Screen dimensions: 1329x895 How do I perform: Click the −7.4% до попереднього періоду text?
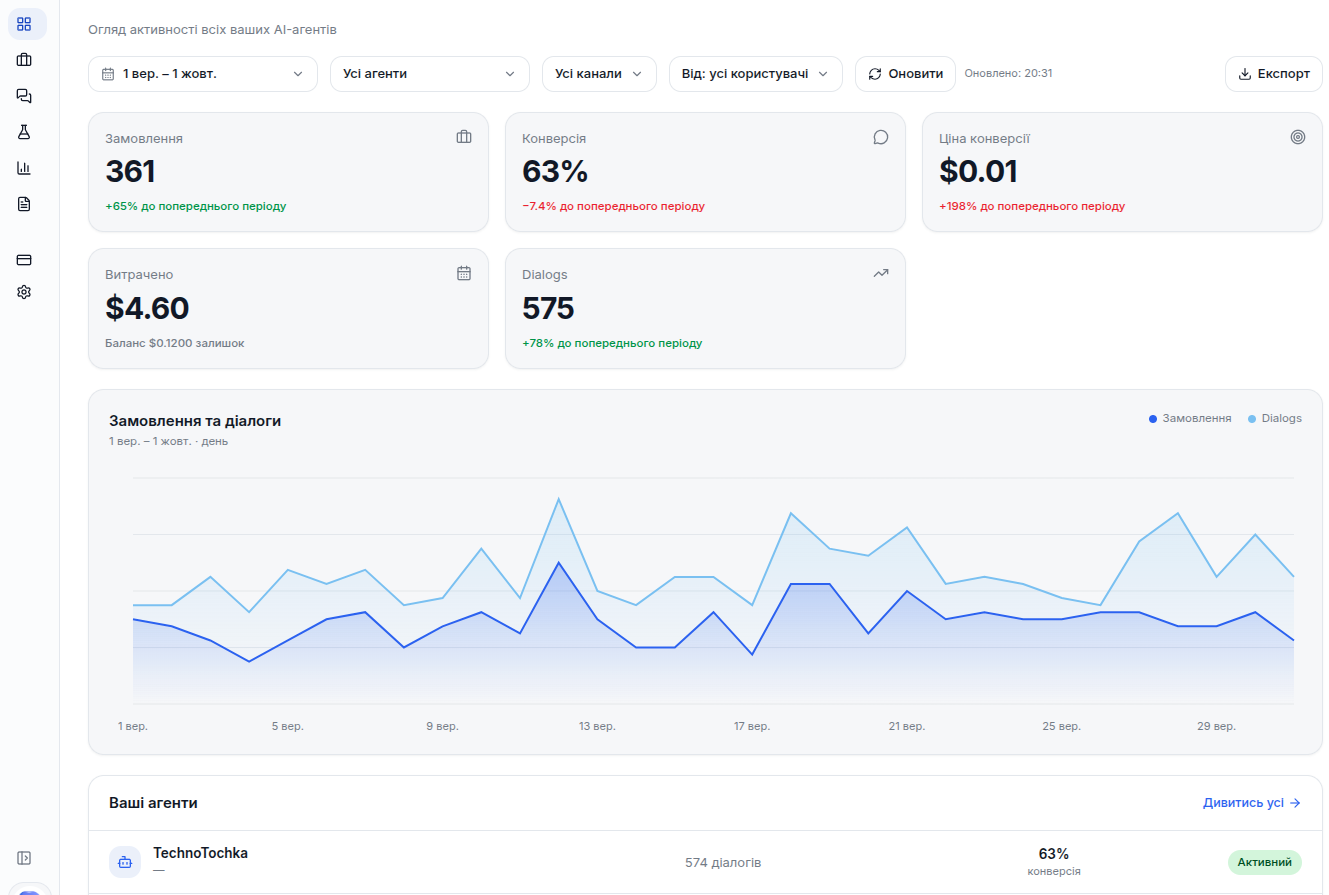(613, 207)
